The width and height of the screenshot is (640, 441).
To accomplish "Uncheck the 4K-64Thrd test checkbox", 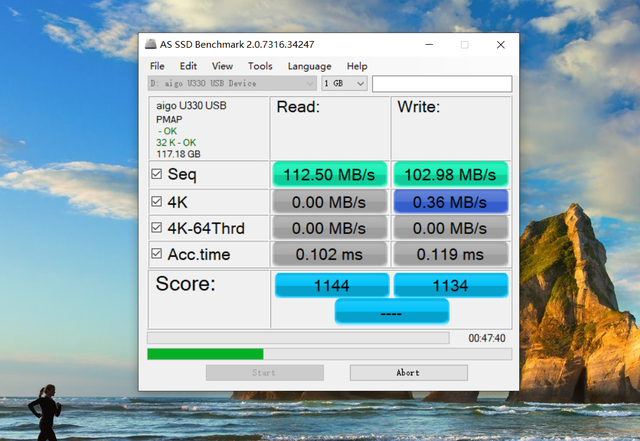I will click(x=156, y=228).
